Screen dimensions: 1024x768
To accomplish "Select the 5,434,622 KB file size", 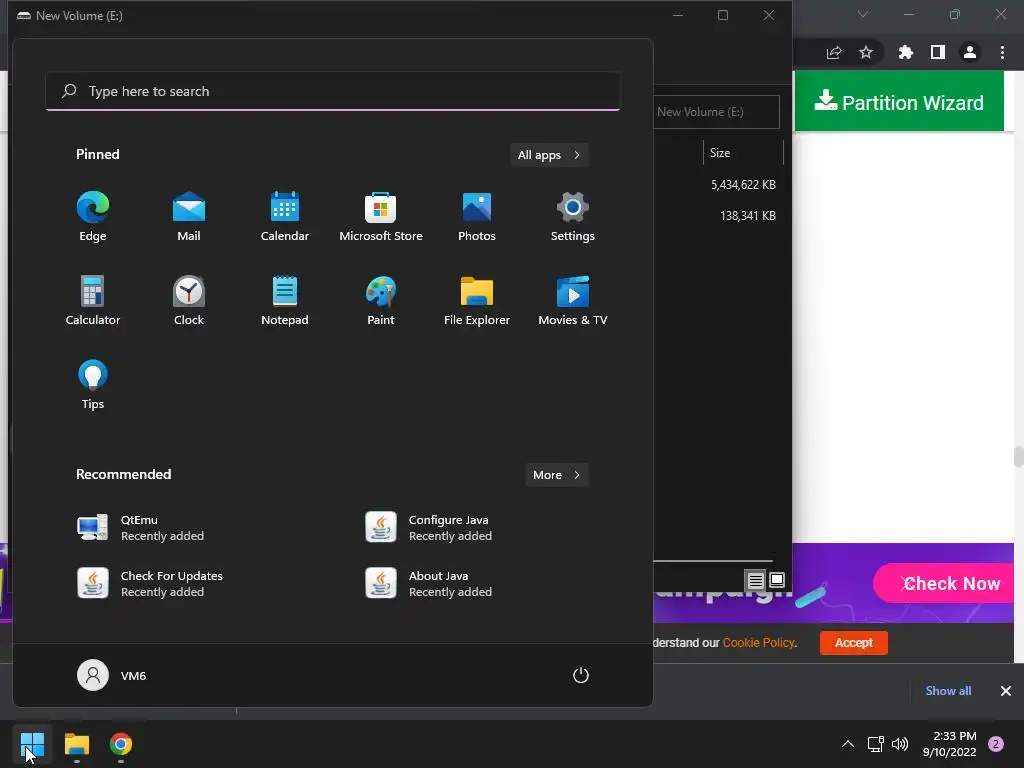I will 743,185.
